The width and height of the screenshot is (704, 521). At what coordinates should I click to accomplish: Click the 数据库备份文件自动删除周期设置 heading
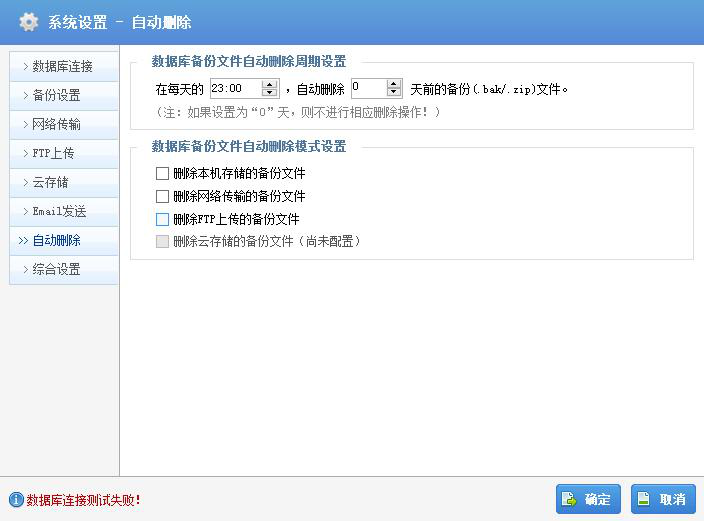(x=249, y=62)
